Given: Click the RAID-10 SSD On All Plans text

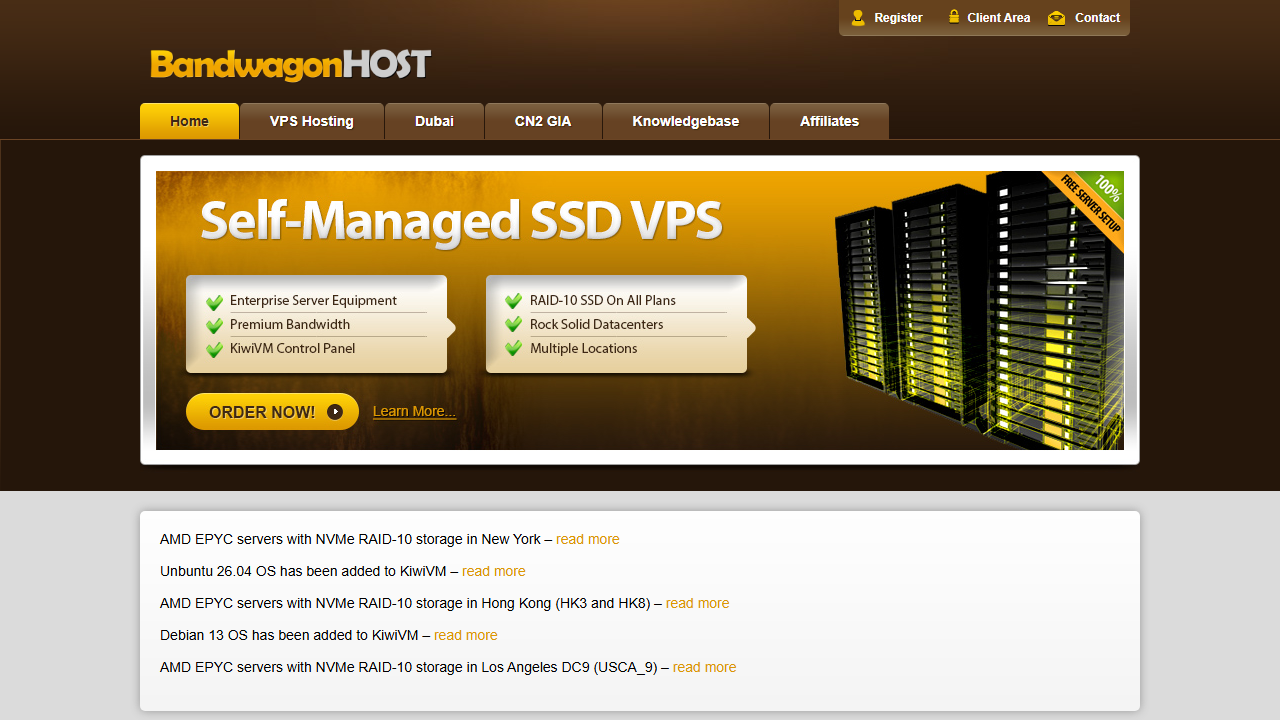Looking at the screenshot, I should click(603, 300).
